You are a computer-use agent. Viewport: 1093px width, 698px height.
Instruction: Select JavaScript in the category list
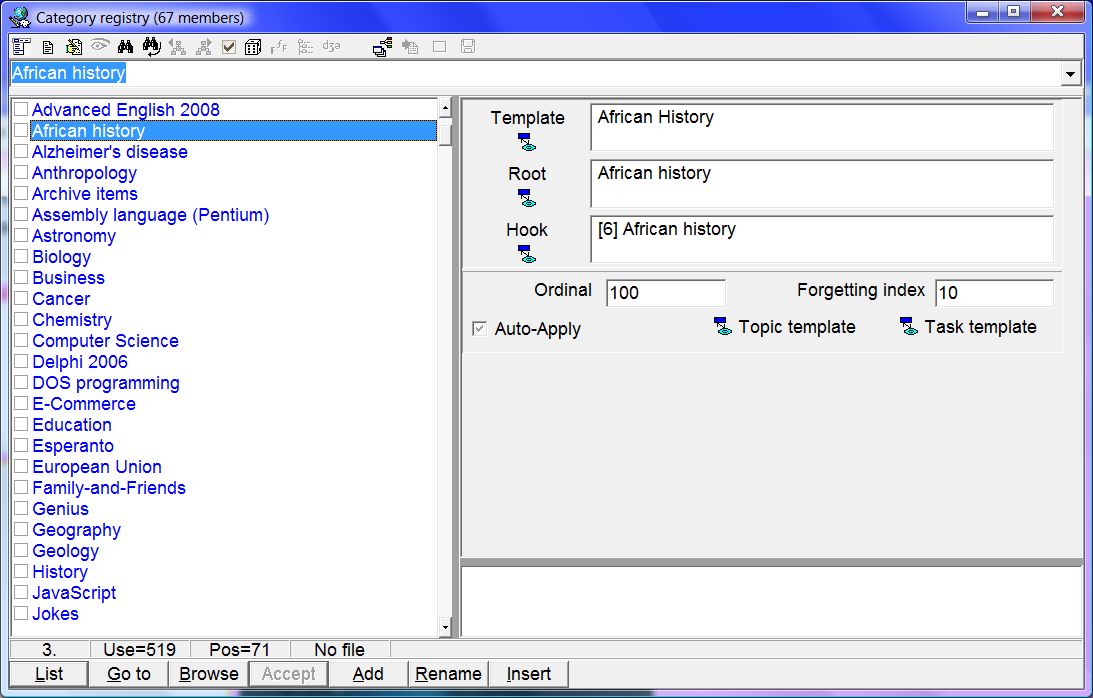tap(74, 593)
